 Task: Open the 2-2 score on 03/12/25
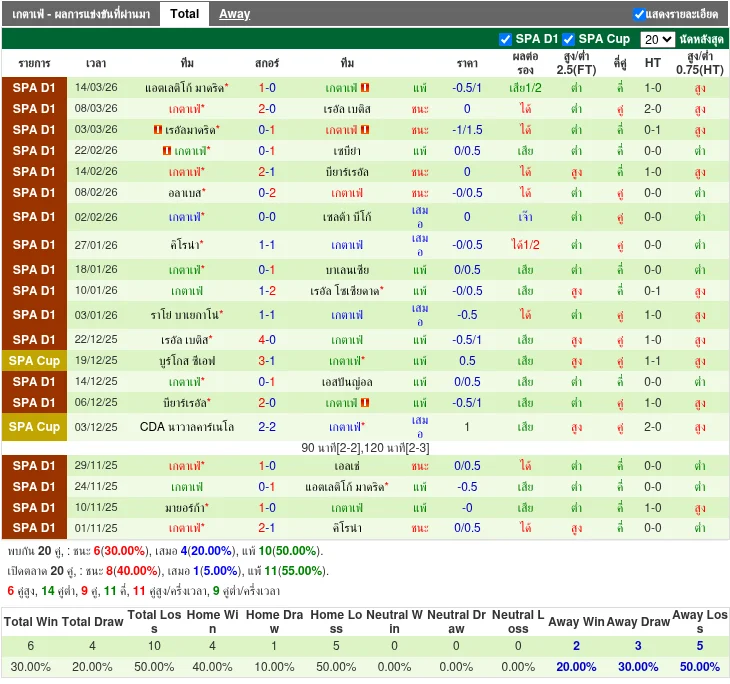pyautogui.click(x=267, y=427)
